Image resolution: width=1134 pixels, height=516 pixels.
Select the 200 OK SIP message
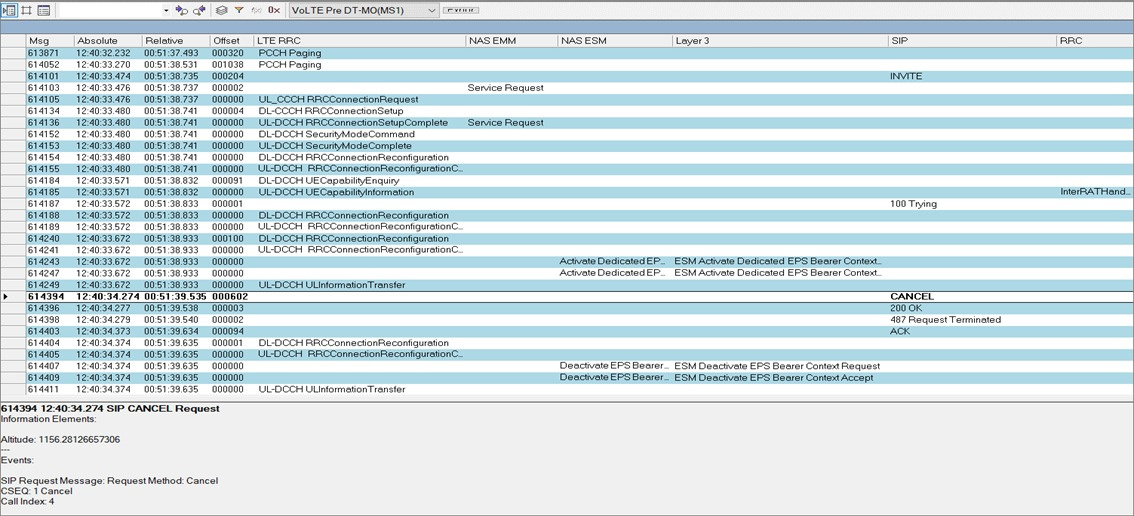(907, 308)
